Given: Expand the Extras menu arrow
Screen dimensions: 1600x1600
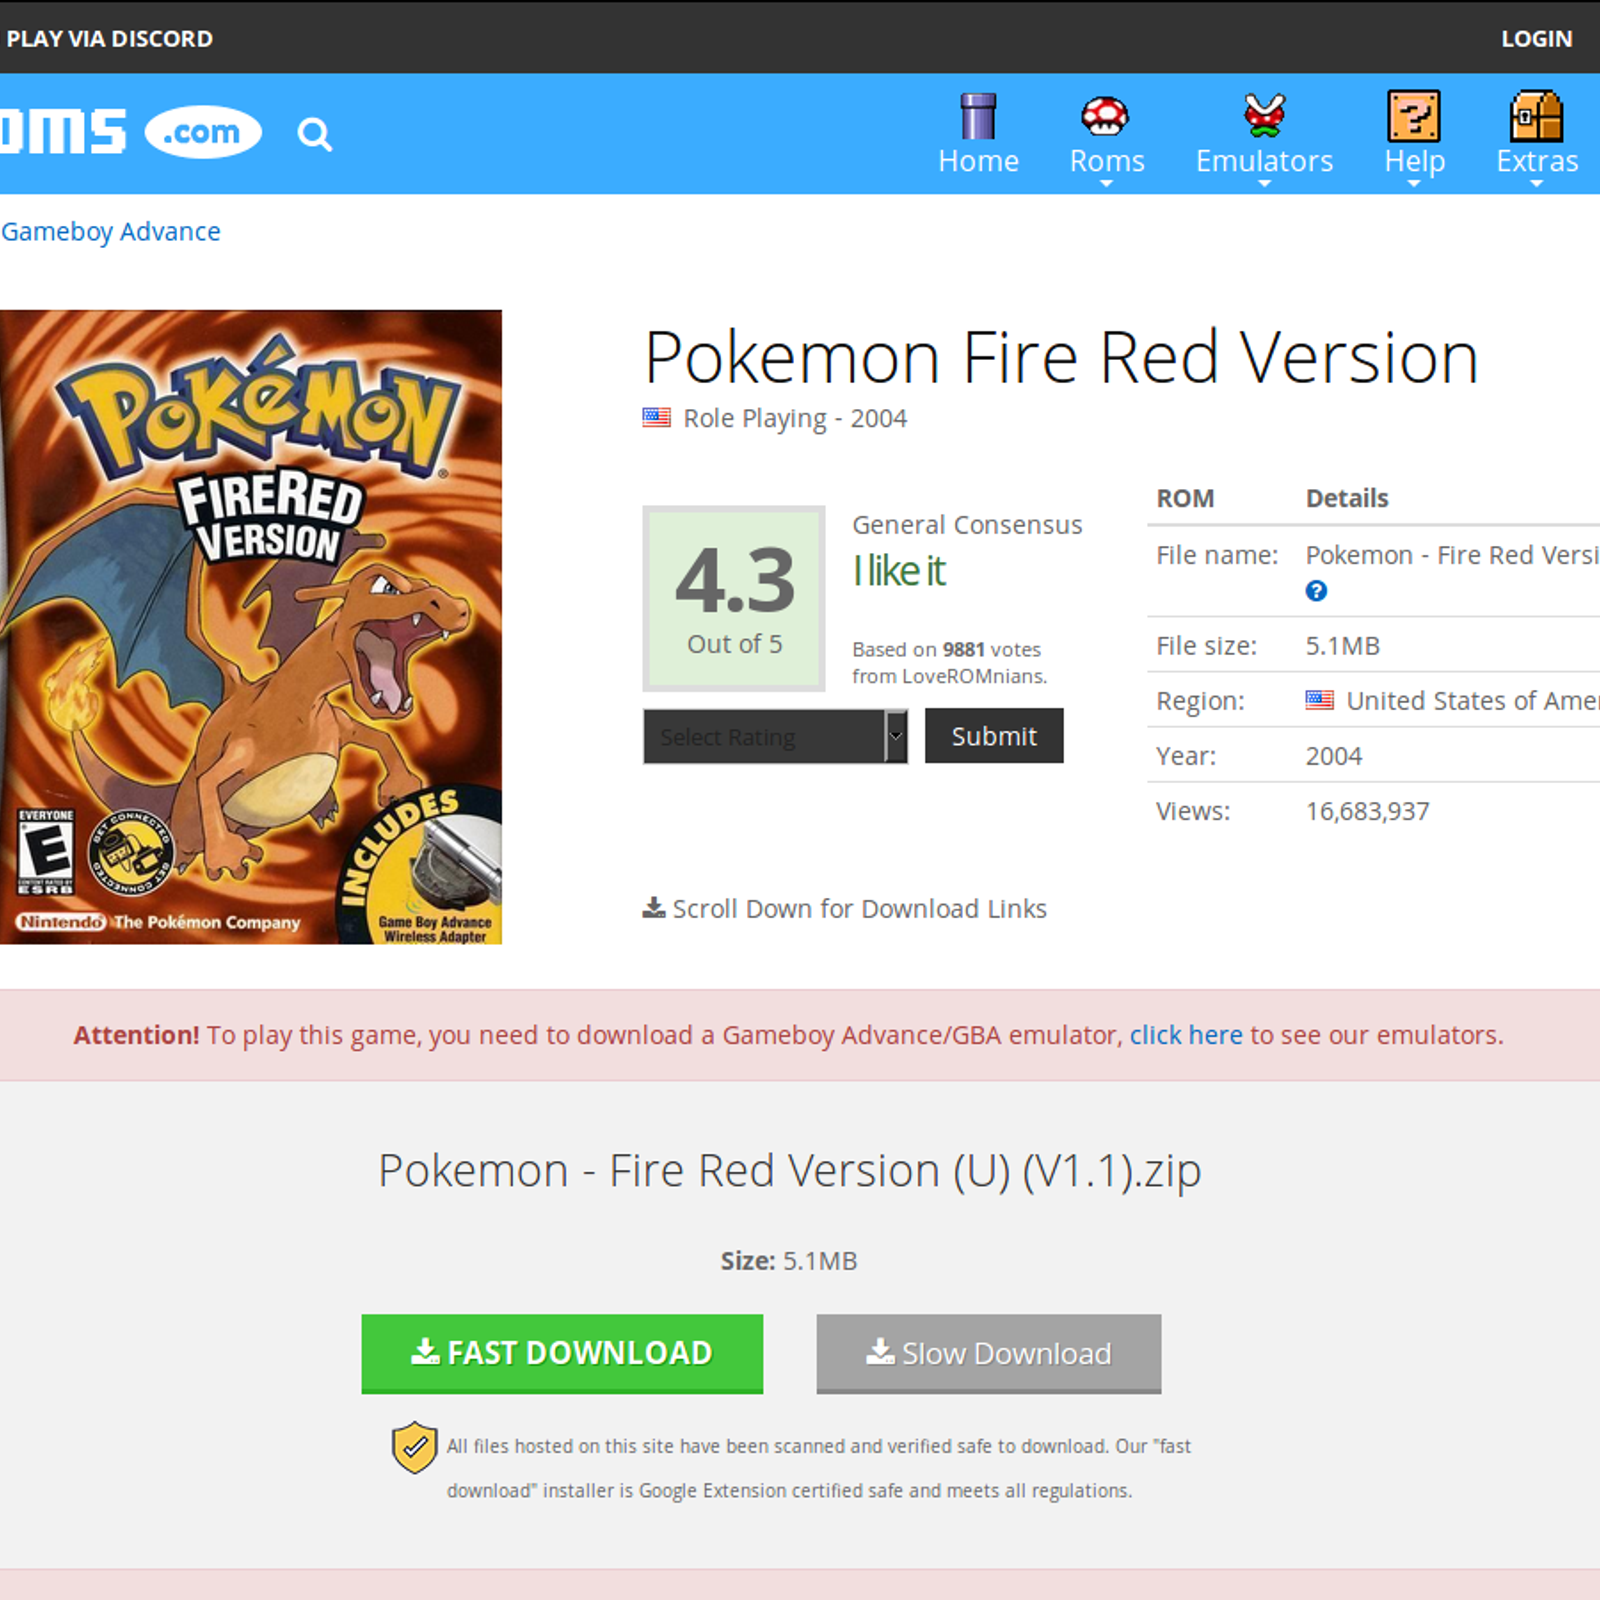Looking at the screenshot, I should point(1537,184).
